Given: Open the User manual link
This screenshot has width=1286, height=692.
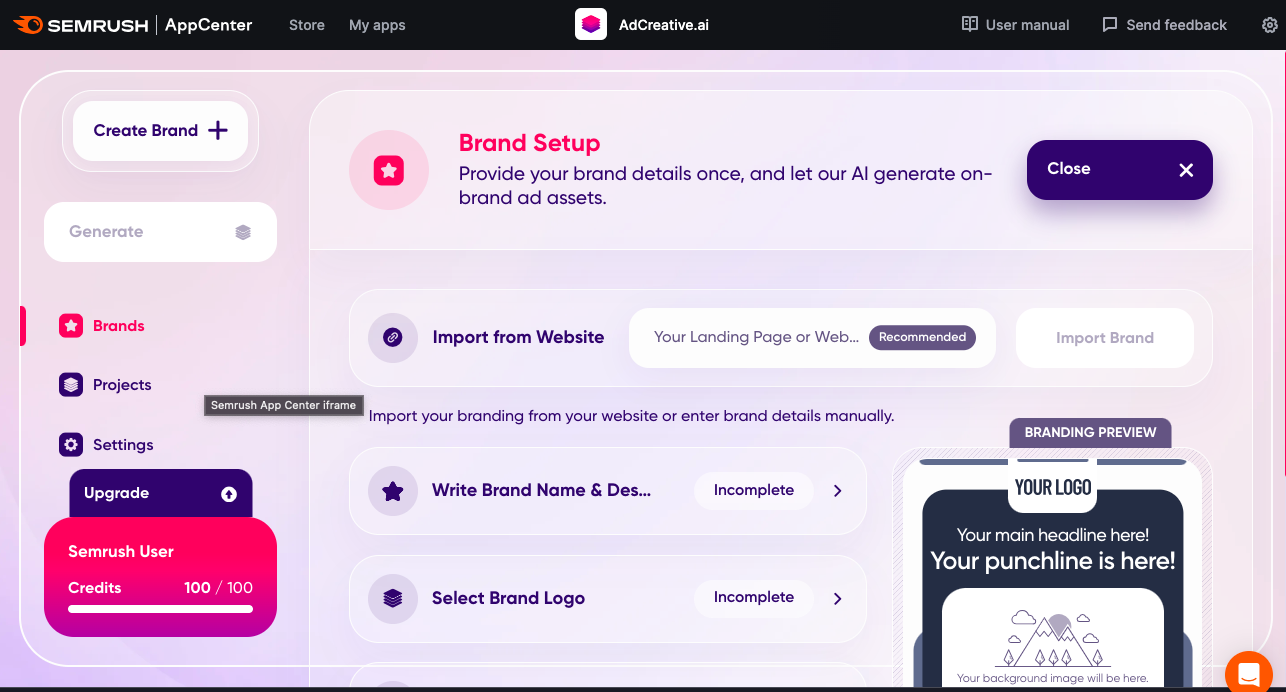Looking at the screenshot, I should click(1015, 25).
